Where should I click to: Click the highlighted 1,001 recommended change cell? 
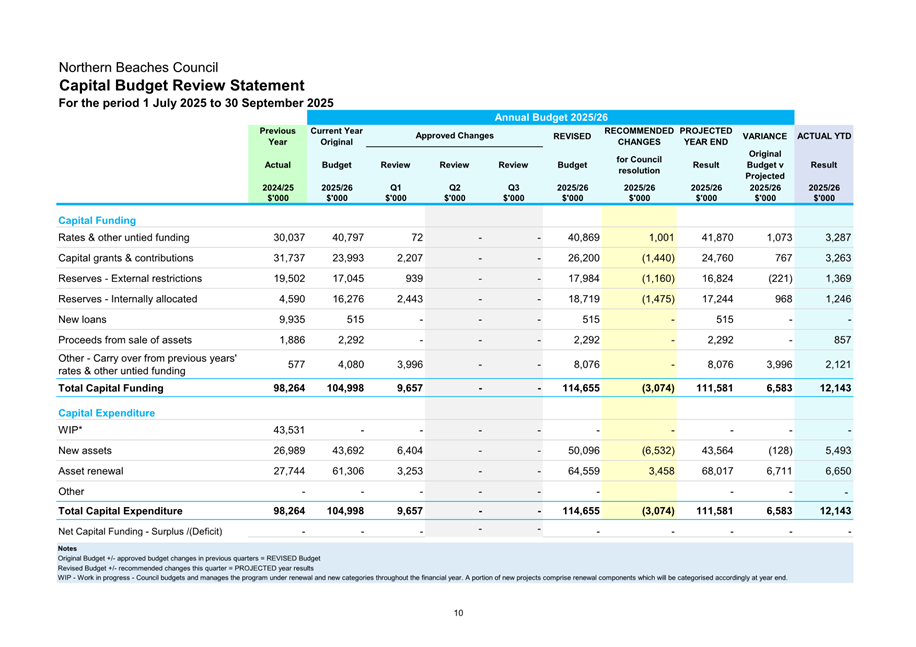coord(639,238)
